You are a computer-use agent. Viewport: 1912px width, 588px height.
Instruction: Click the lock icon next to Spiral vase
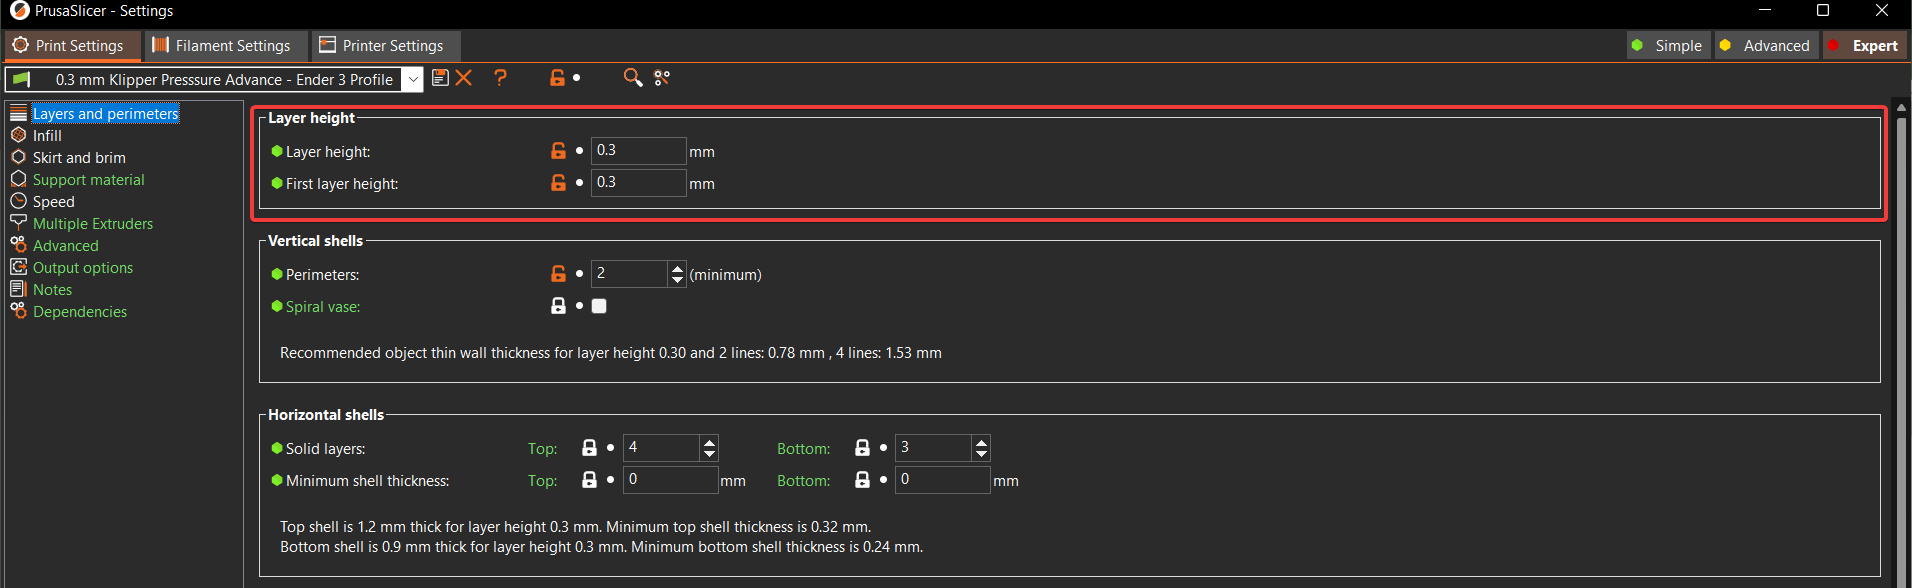[x=558, y=306]
